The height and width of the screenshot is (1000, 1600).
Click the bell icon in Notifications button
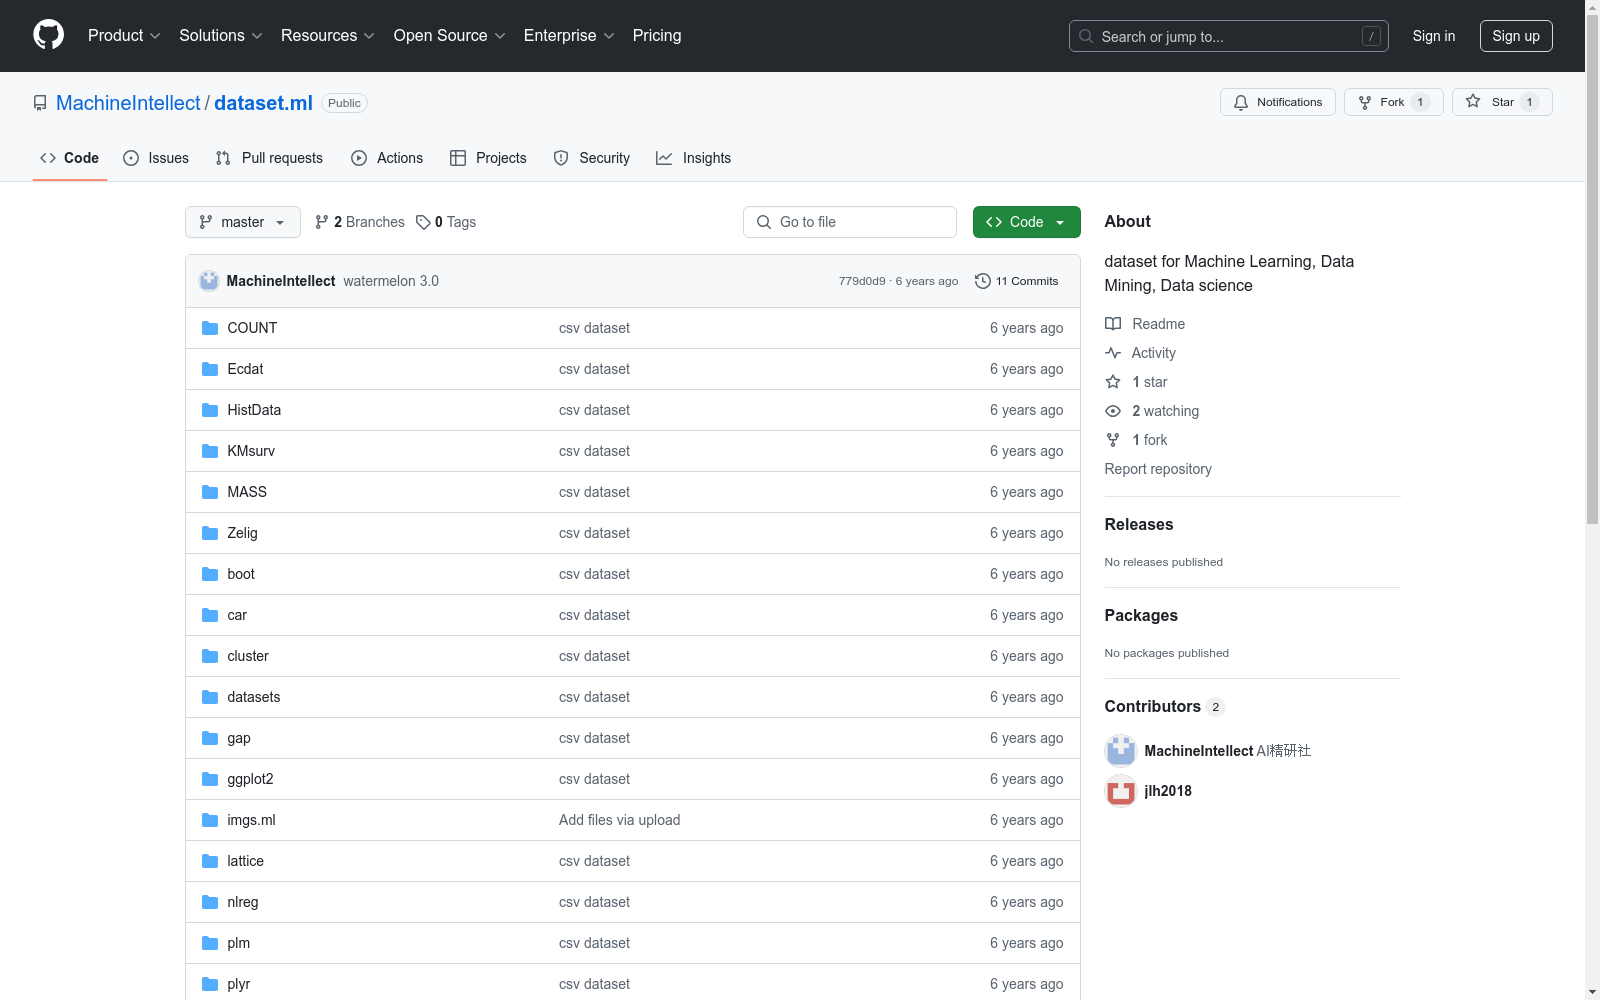coord(1241,102)
